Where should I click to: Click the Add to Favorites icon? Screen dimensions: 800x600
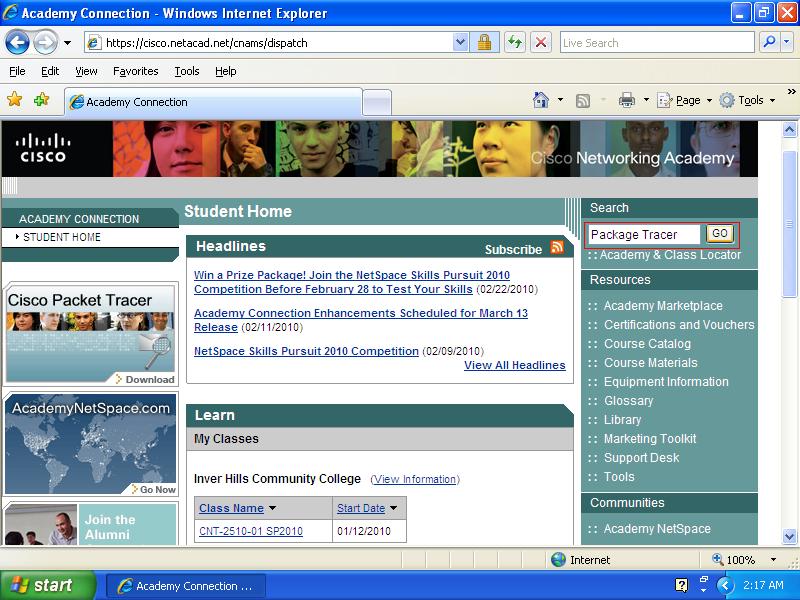(41, 99)
